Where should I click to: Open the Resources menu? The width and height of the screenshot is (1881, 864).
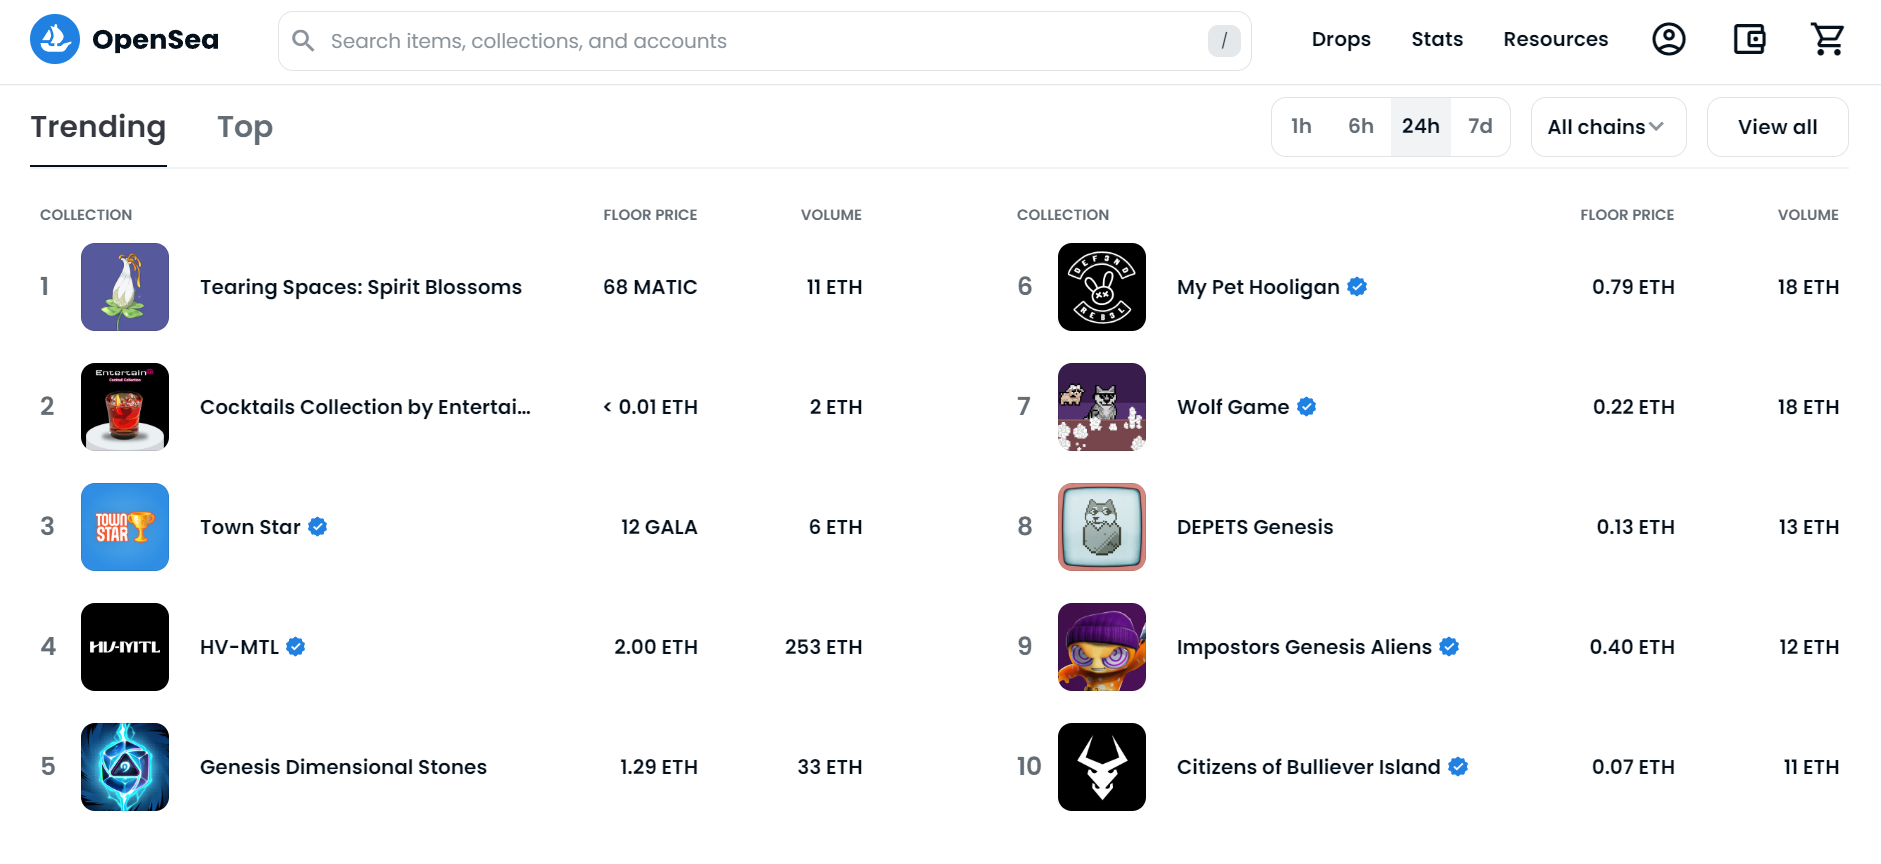click(1555, 39)
